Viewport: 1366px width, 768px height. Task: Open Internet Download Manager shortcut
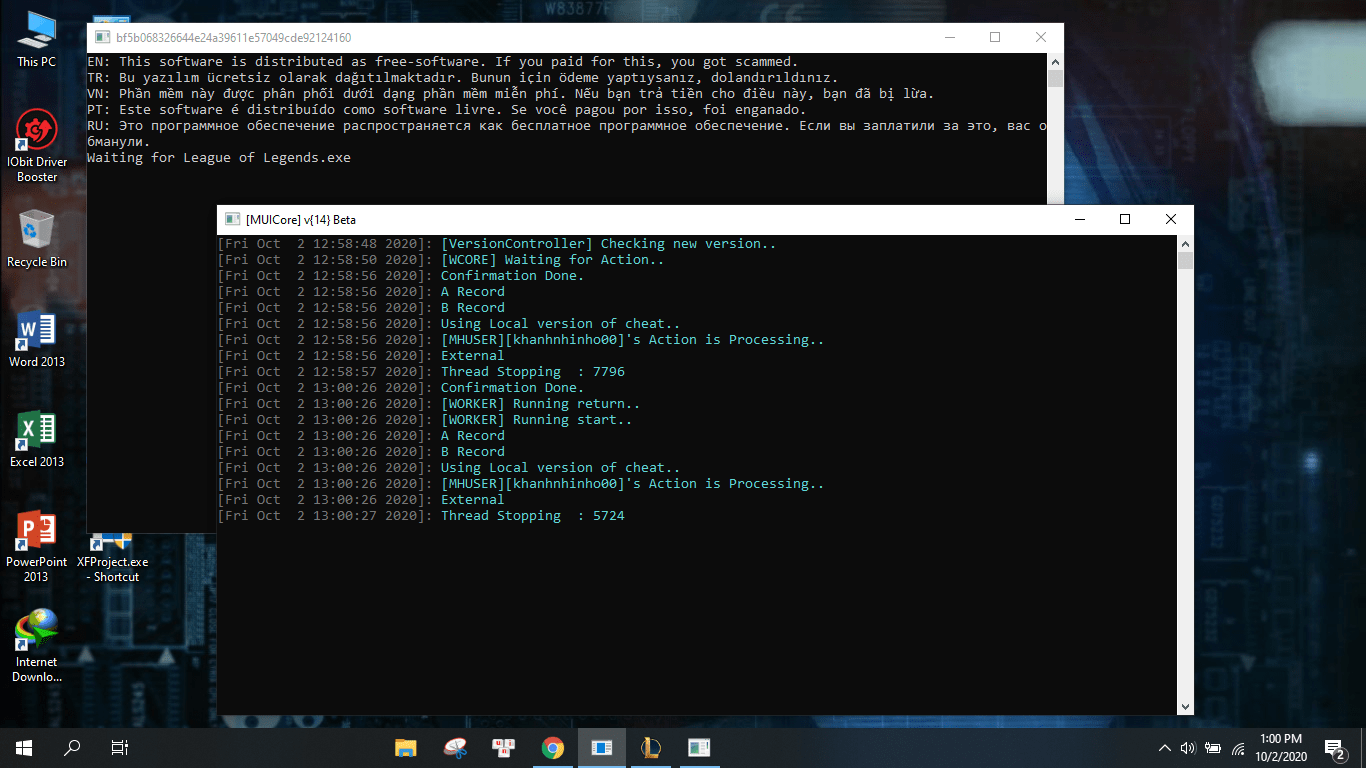tap(37, 646)
